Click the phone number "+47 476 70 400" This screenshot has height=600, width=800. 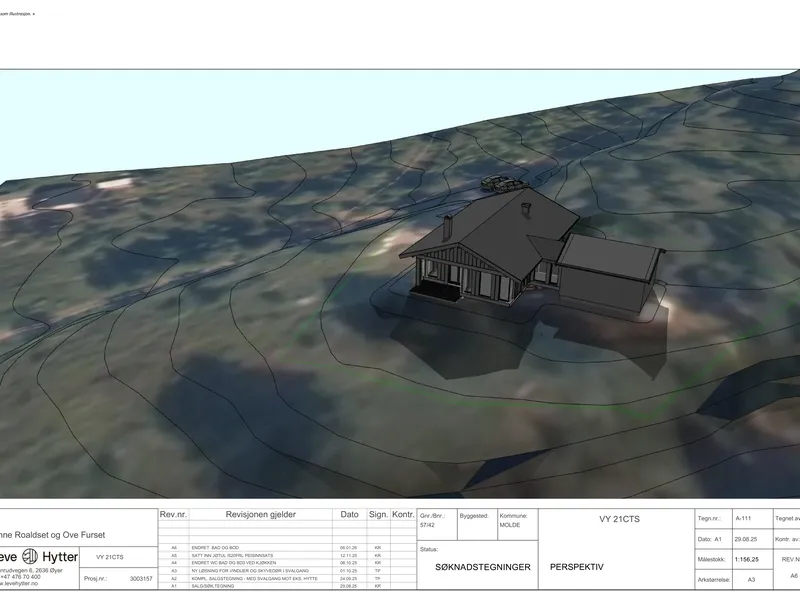pyautogui.click(x=20, y=577)
